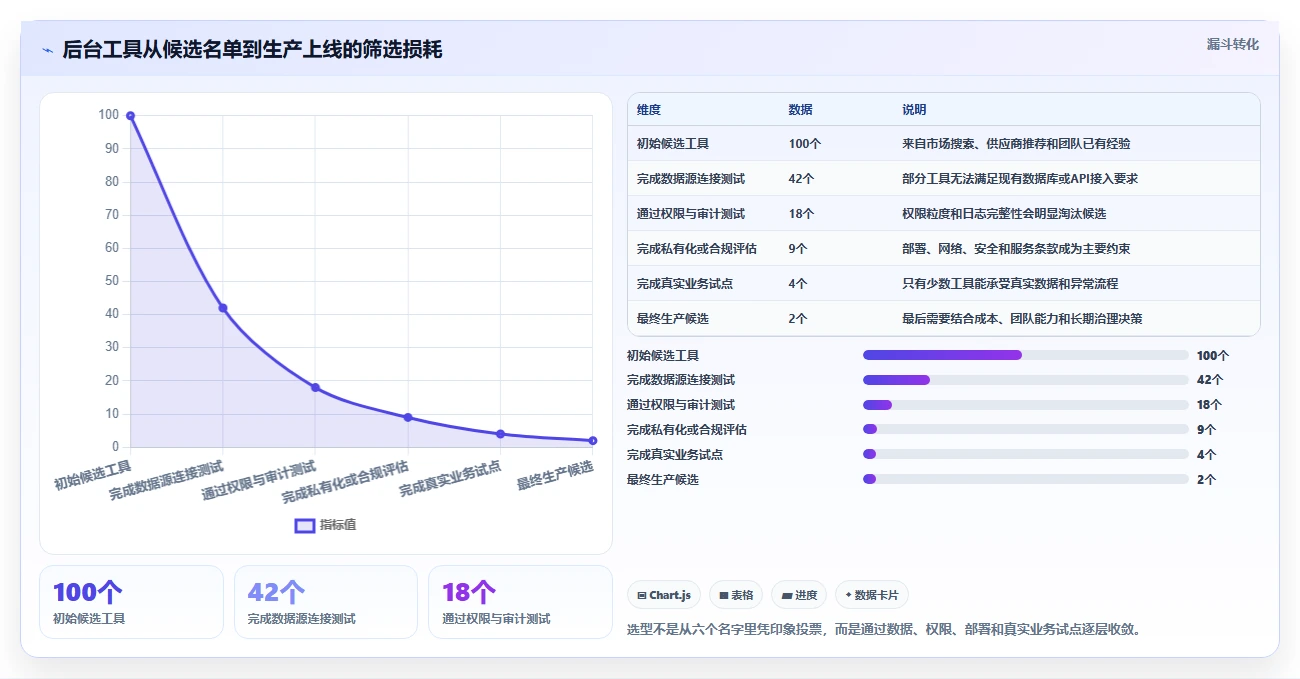
Task: Click the chart point at value 9
Action: 408,417
